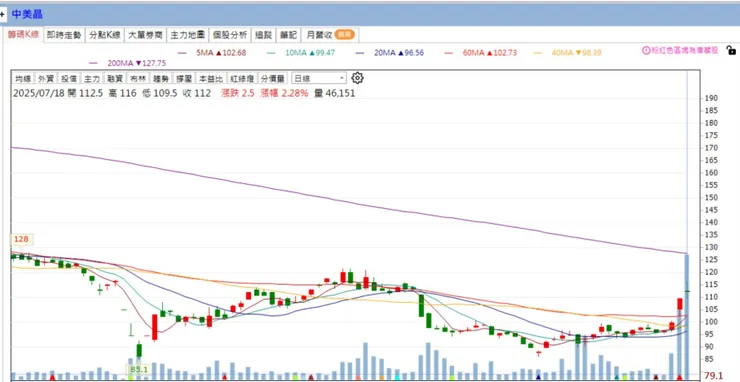
Task: Open the 分點K線 tab
Action: pos(105,35)
